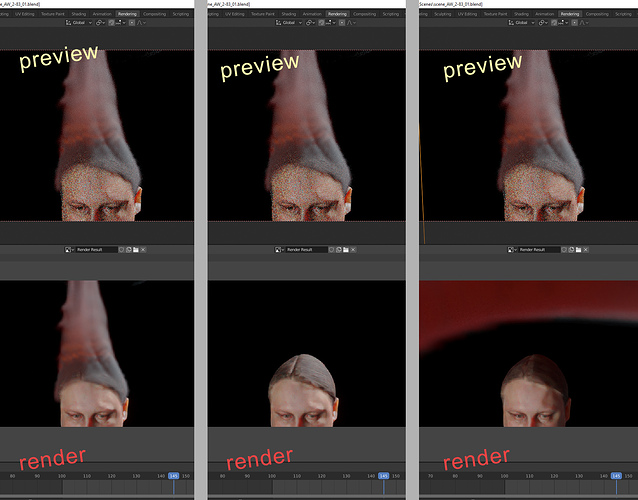The height and width of the screenshot is (500, 638).
Task: Switch to Scripting tab in middle panel
Action: tap(391, 14)
